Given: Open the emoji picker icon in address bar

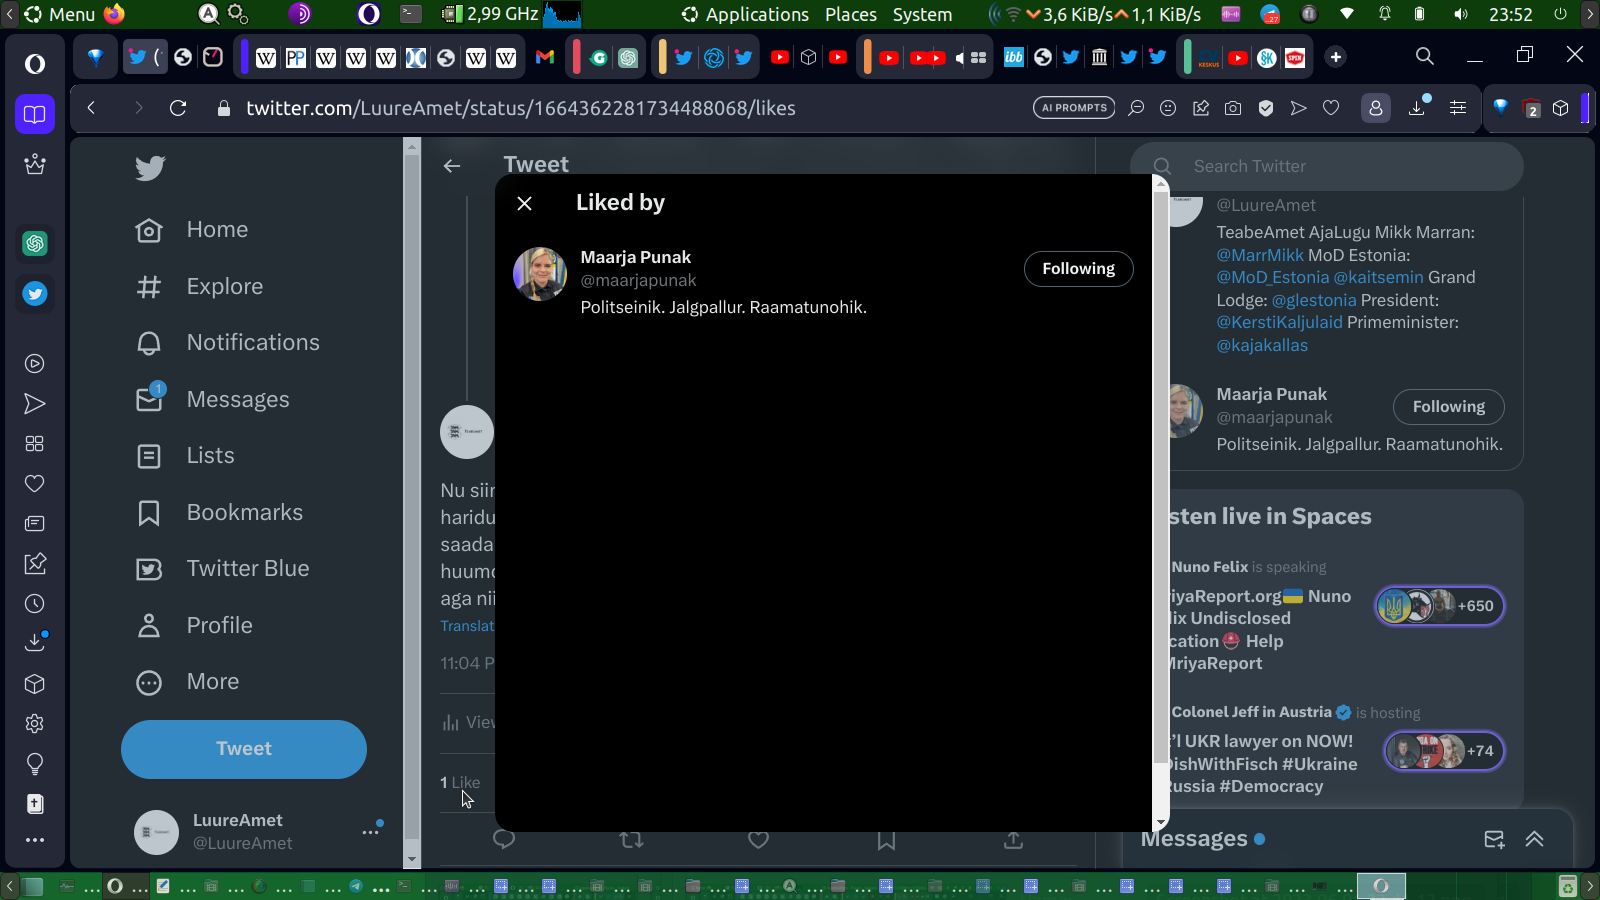Looking at the screenshot, I should click(x=1168, y=108).
